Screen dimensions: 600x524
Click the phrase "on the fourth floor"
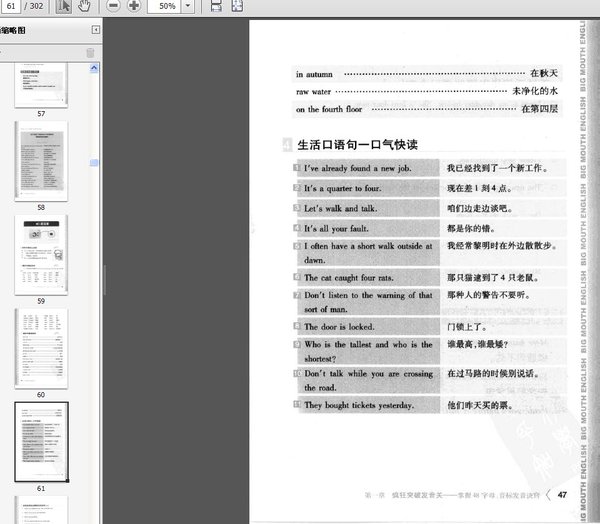(329, 109)
